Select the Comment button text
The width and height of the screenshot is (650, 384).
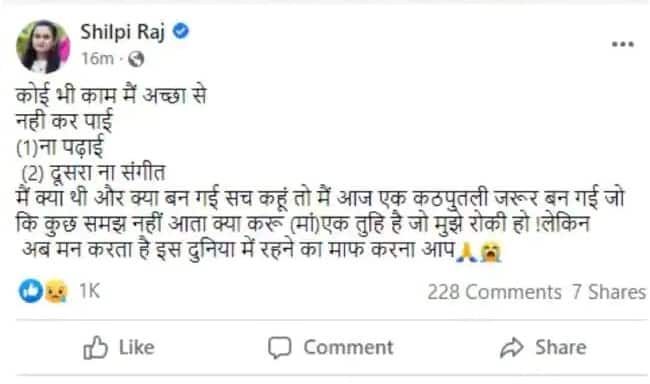pyautogui.click(x=348, y=348)
